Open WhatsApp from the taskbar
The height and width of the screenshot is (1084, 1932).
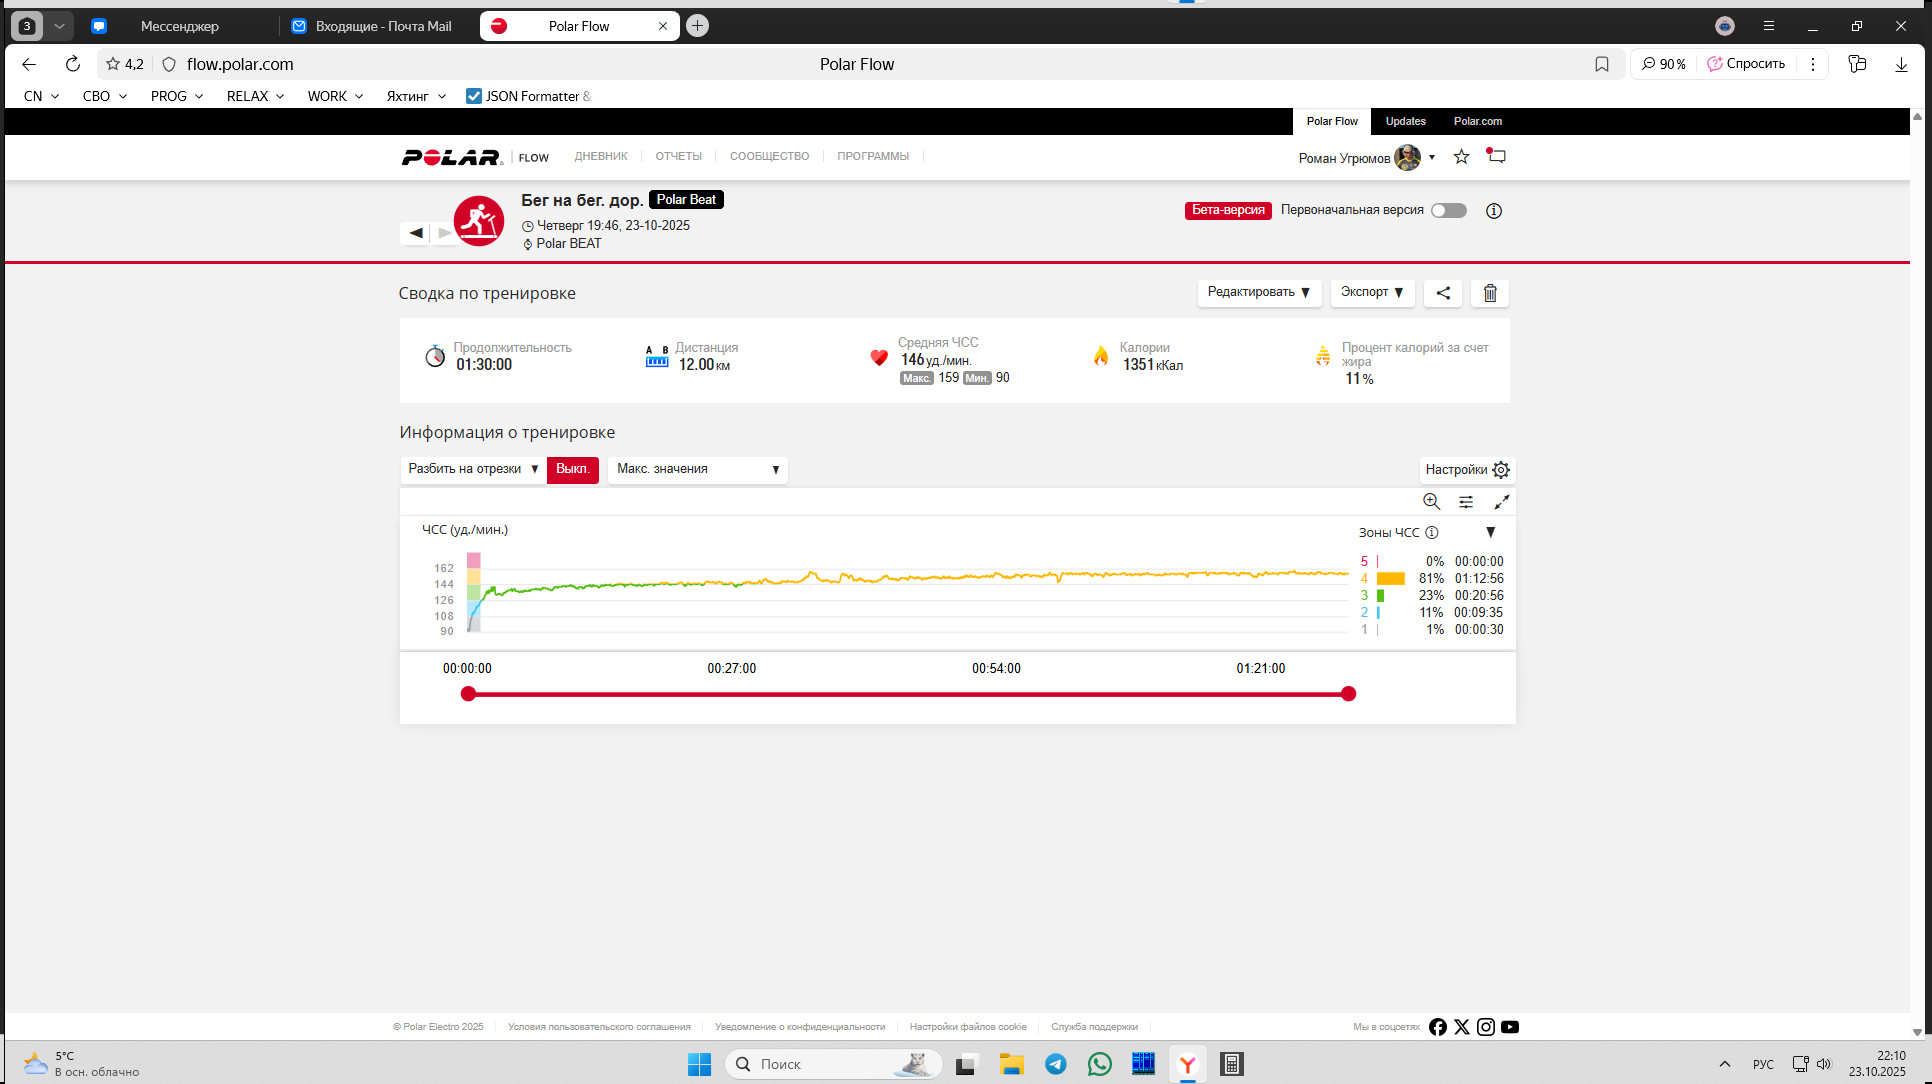[1100, 1064]
